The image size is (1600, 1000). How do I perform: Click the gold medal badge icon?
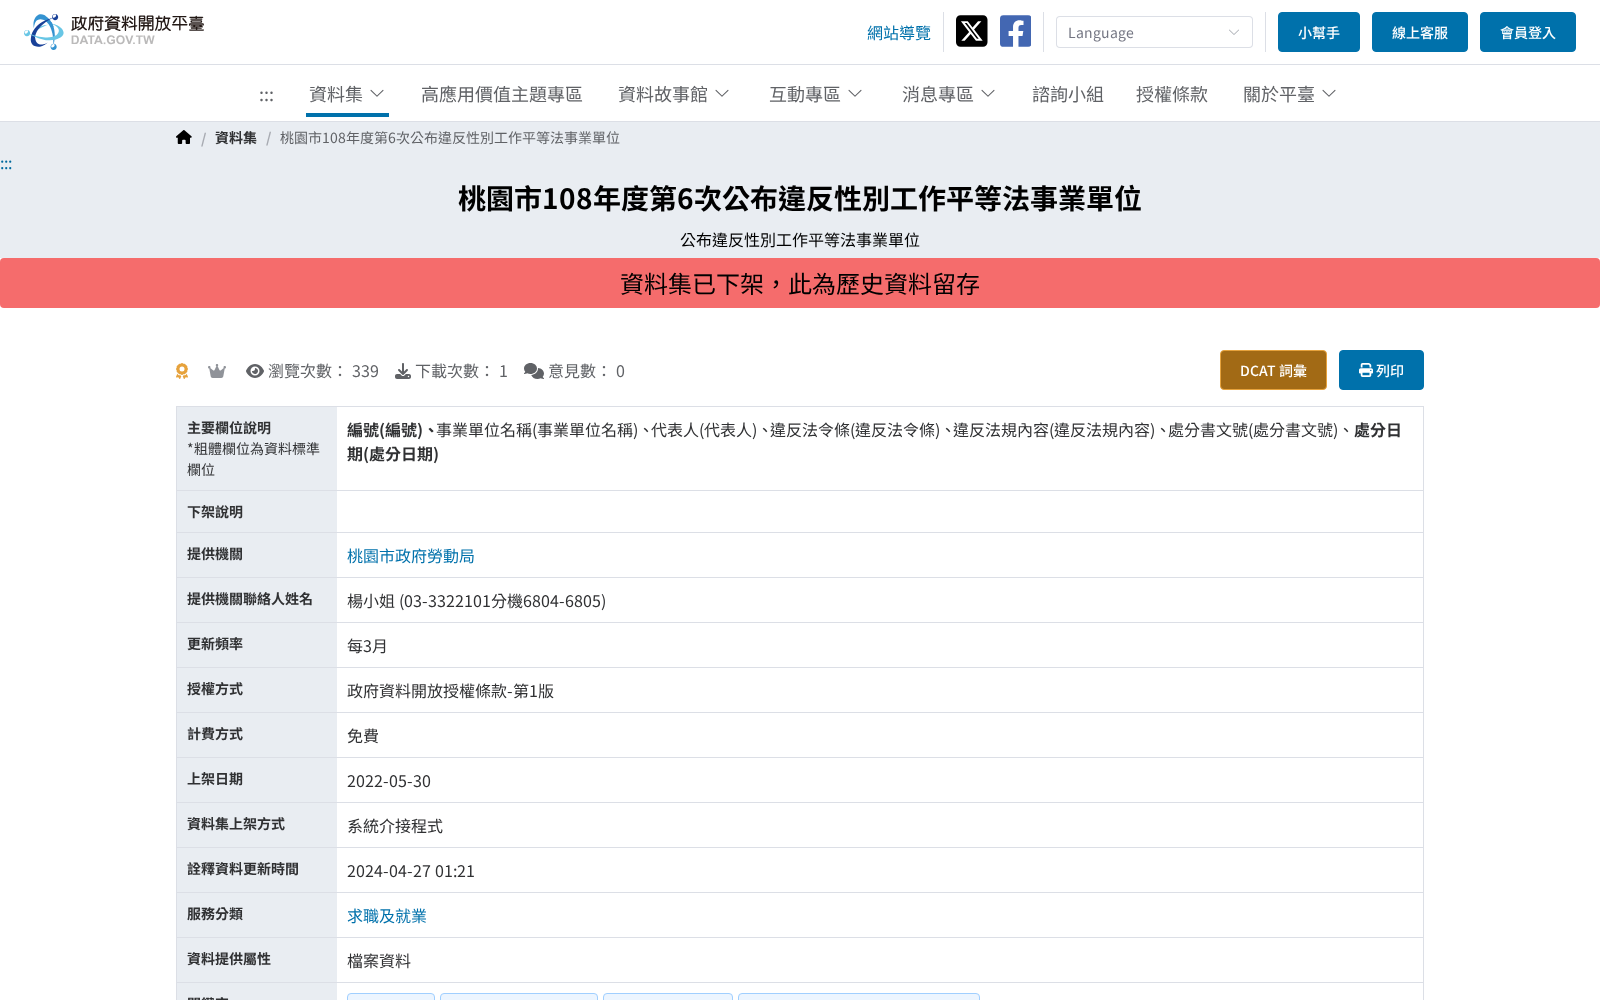(182, 371)
